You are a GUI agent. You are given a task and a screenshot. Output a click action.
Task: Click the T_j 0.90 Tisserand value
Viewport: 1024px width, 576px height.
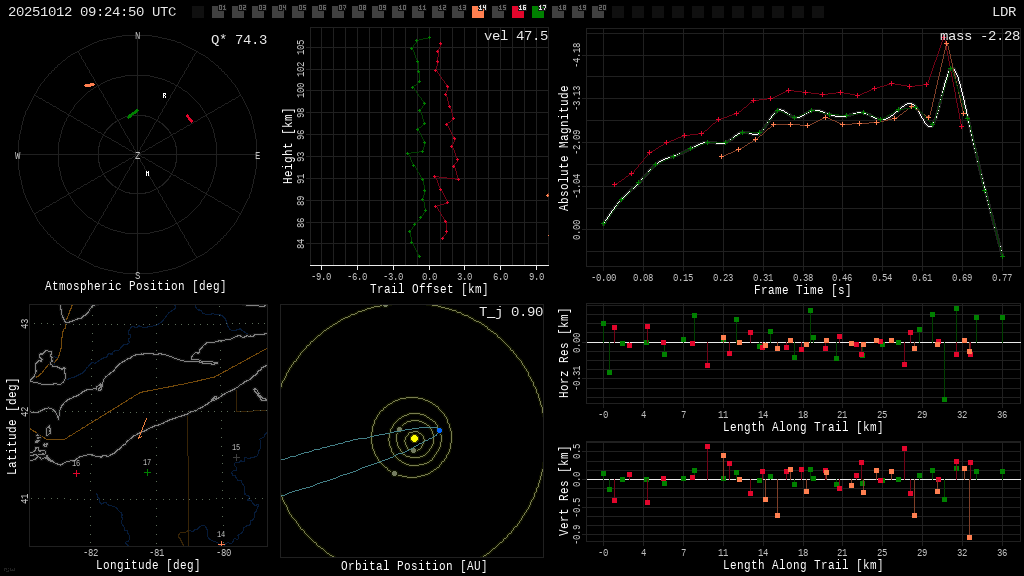pyautogui.click(x=510, y=312)
